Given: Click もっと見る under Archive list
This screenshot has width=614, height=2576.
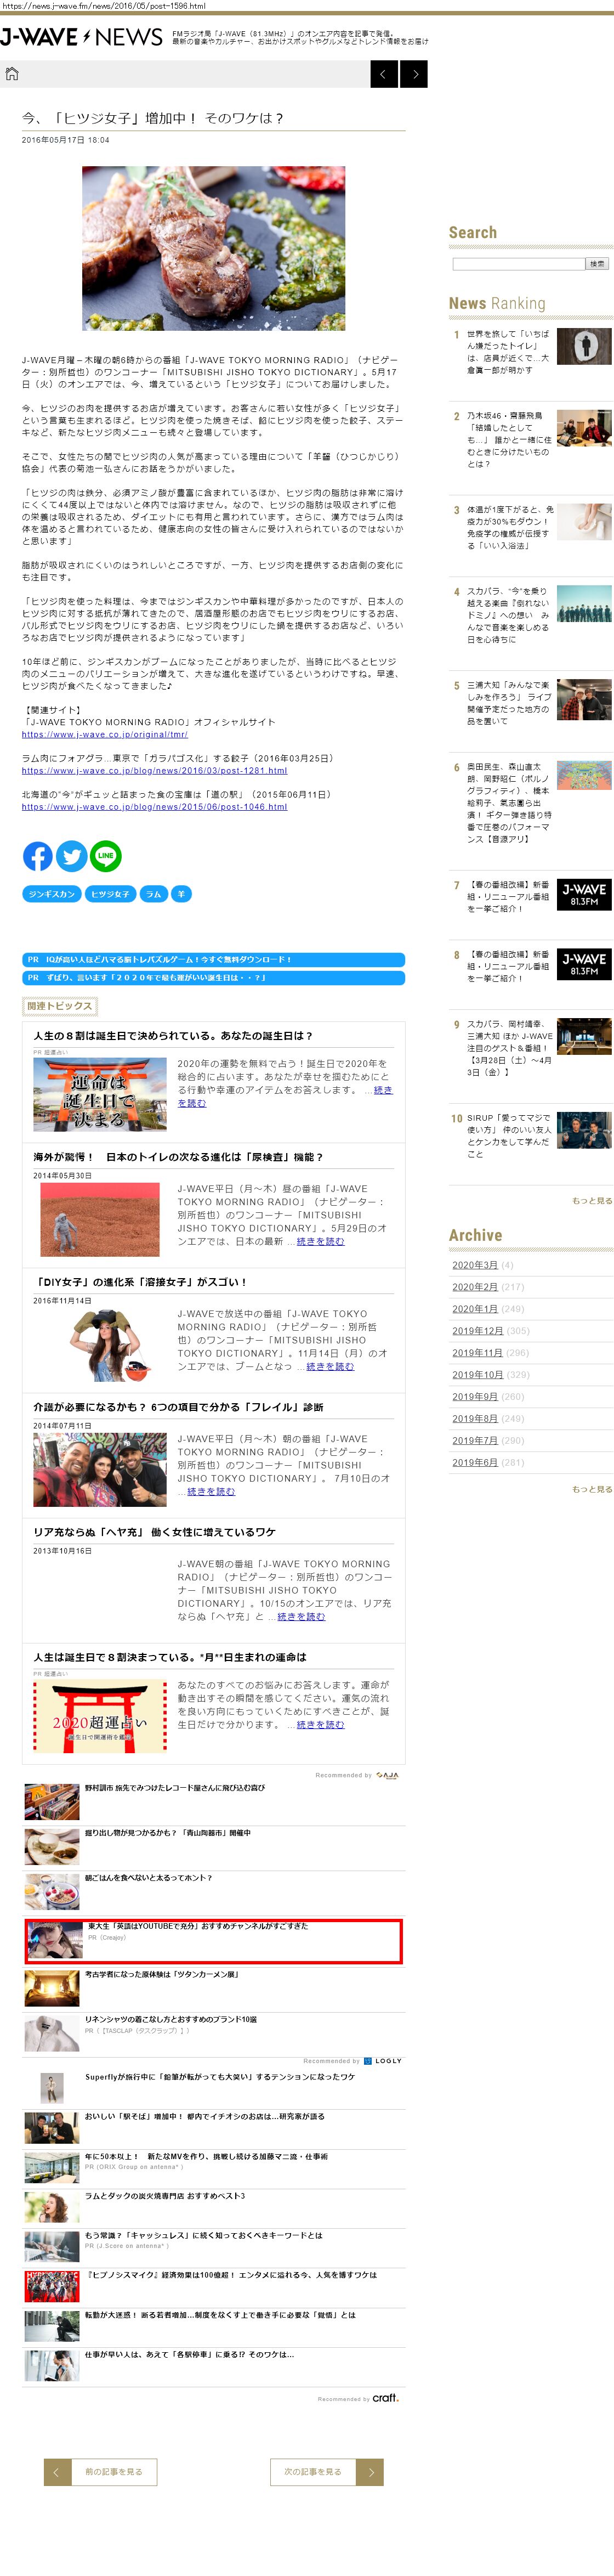Looking at the screenshot, I should [x=591, y=1490].
